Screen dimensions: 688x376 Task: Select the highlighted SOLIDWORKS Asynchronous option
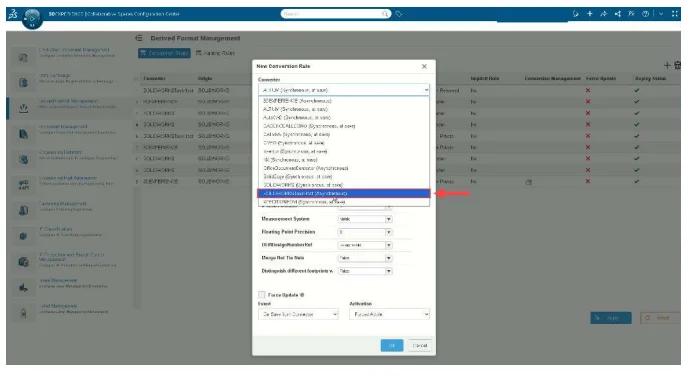click(344, 193)
